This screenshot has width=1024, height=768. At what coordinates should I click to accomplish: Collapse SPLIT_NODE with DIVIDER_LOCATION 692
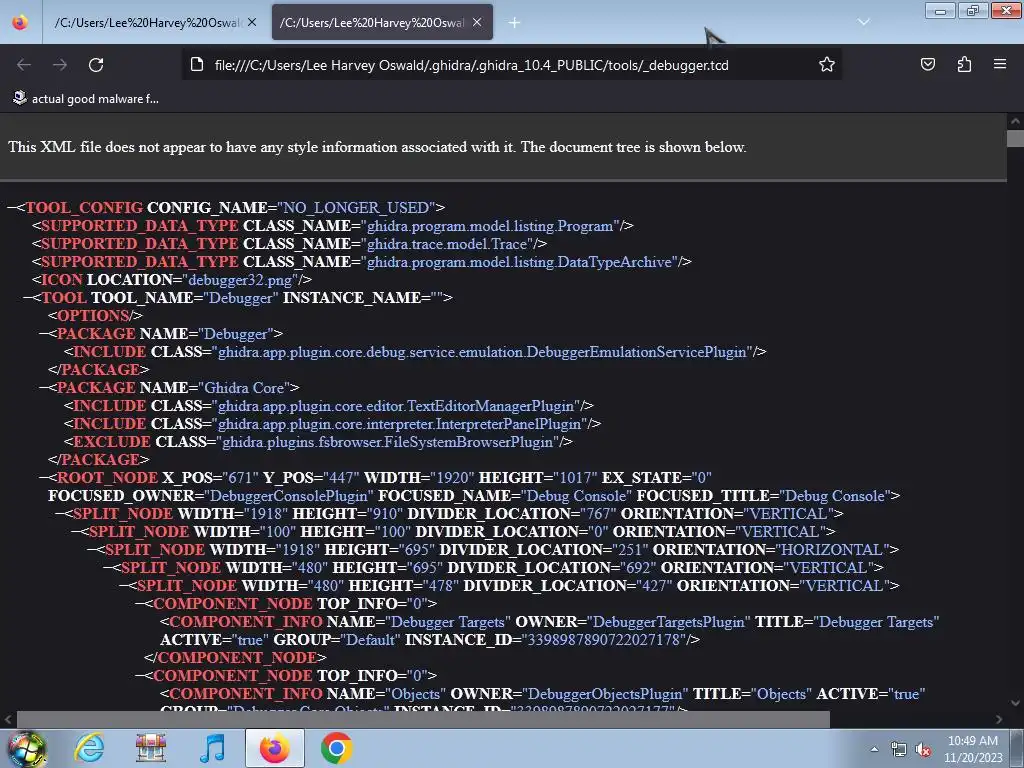(107, 568)
